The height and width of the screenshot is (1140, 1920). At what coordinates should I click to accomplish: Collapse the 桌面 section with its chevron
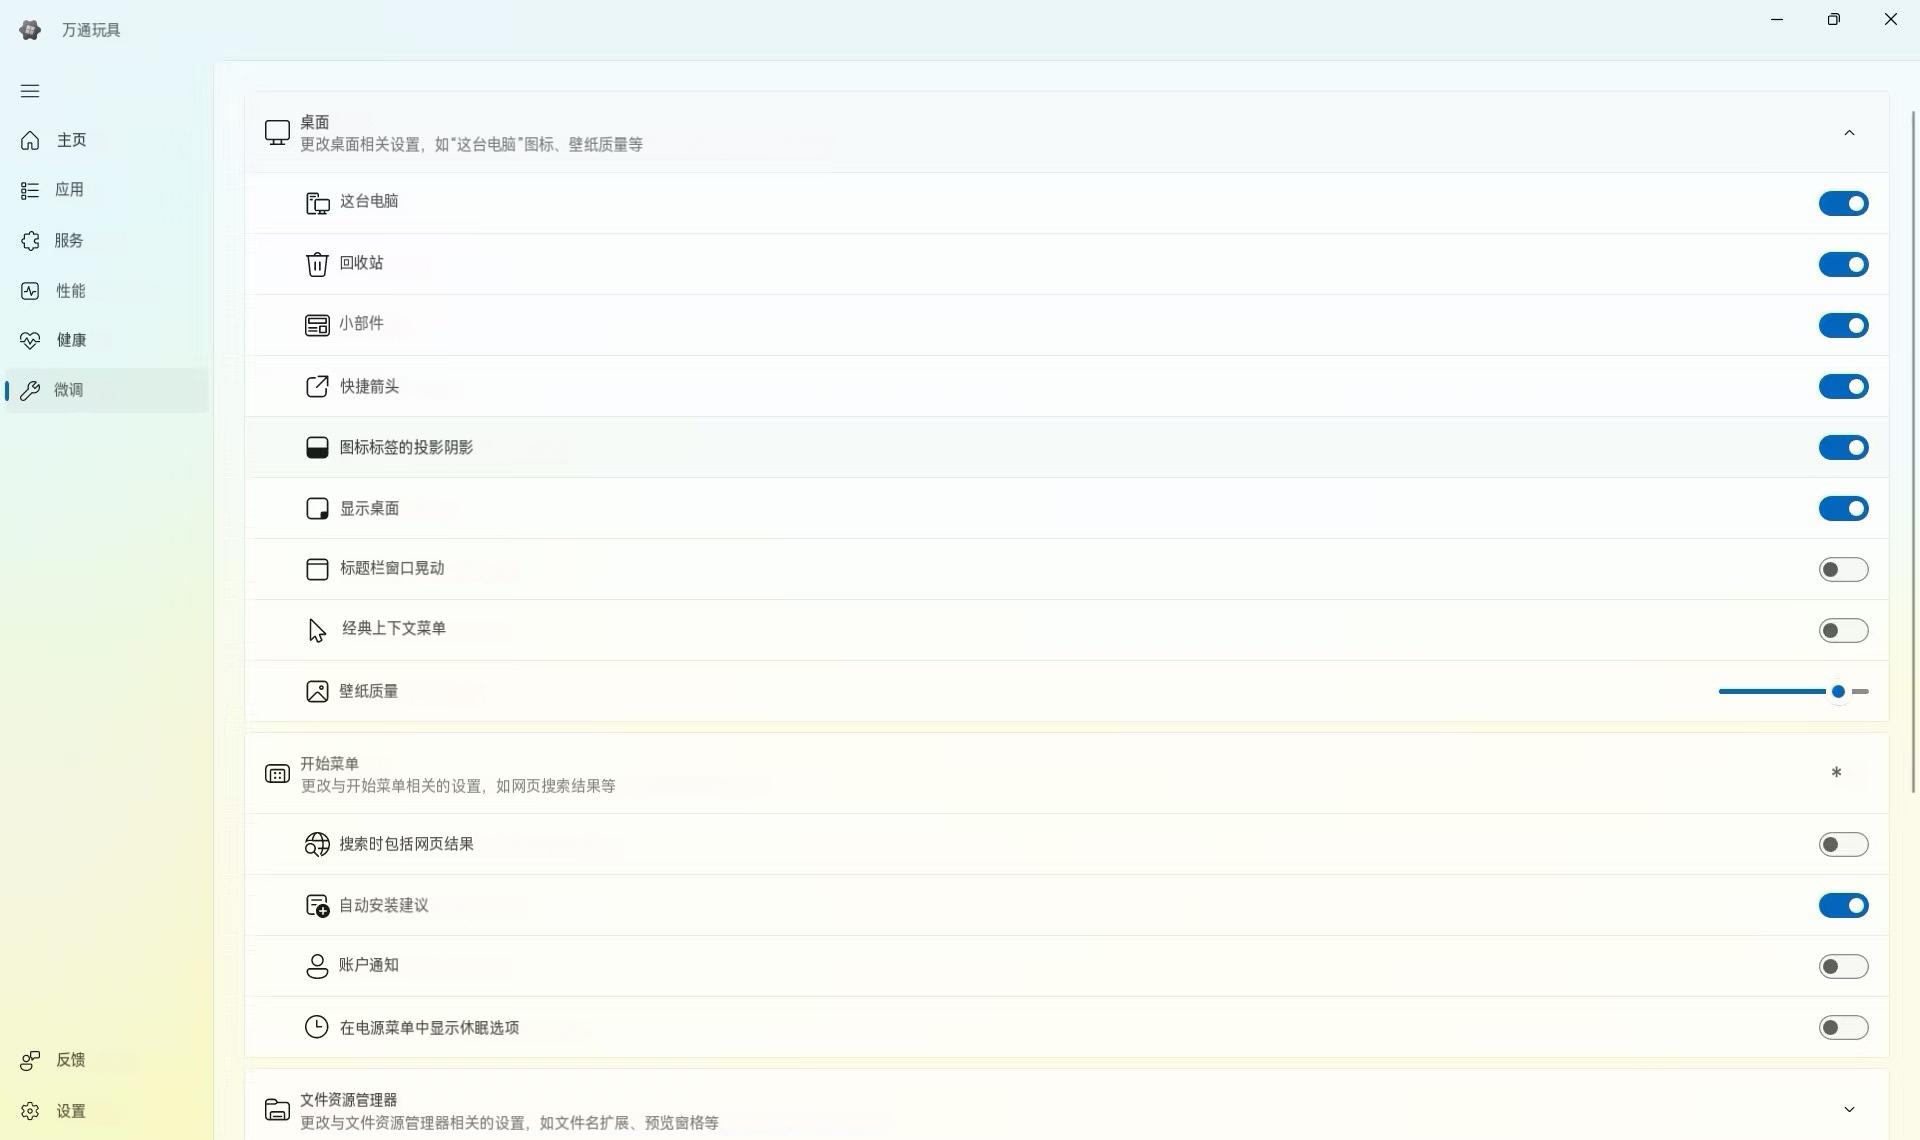click(x=1849, y=133)
